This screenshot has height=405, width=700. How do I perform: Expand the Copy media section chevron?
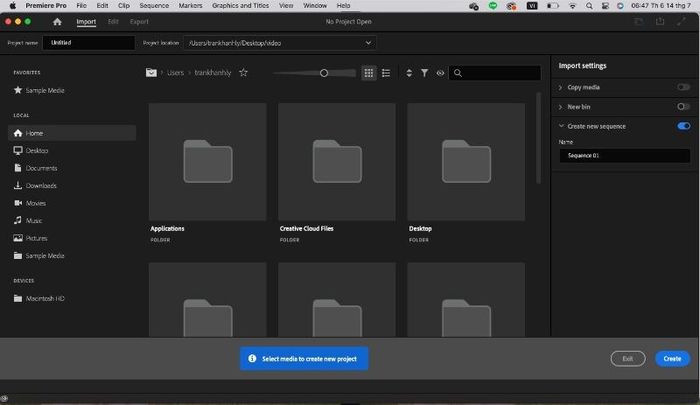point(560,88)
